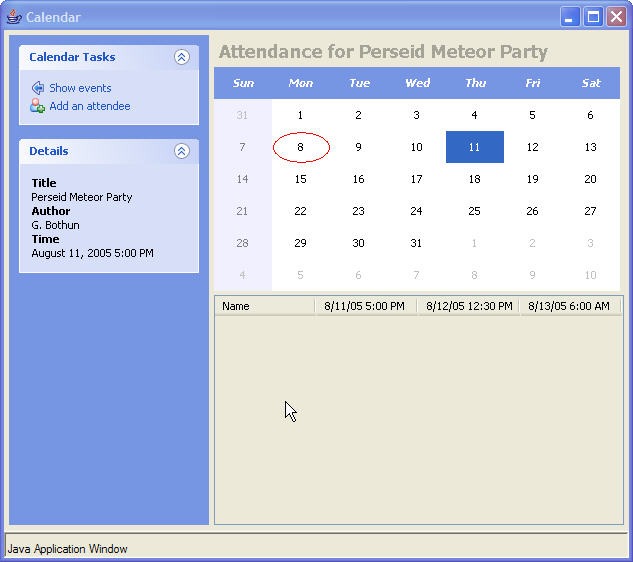Viewport: 633px width, 562px height.
Task: Click the Mon weekday header
Action: coord(301,83)
